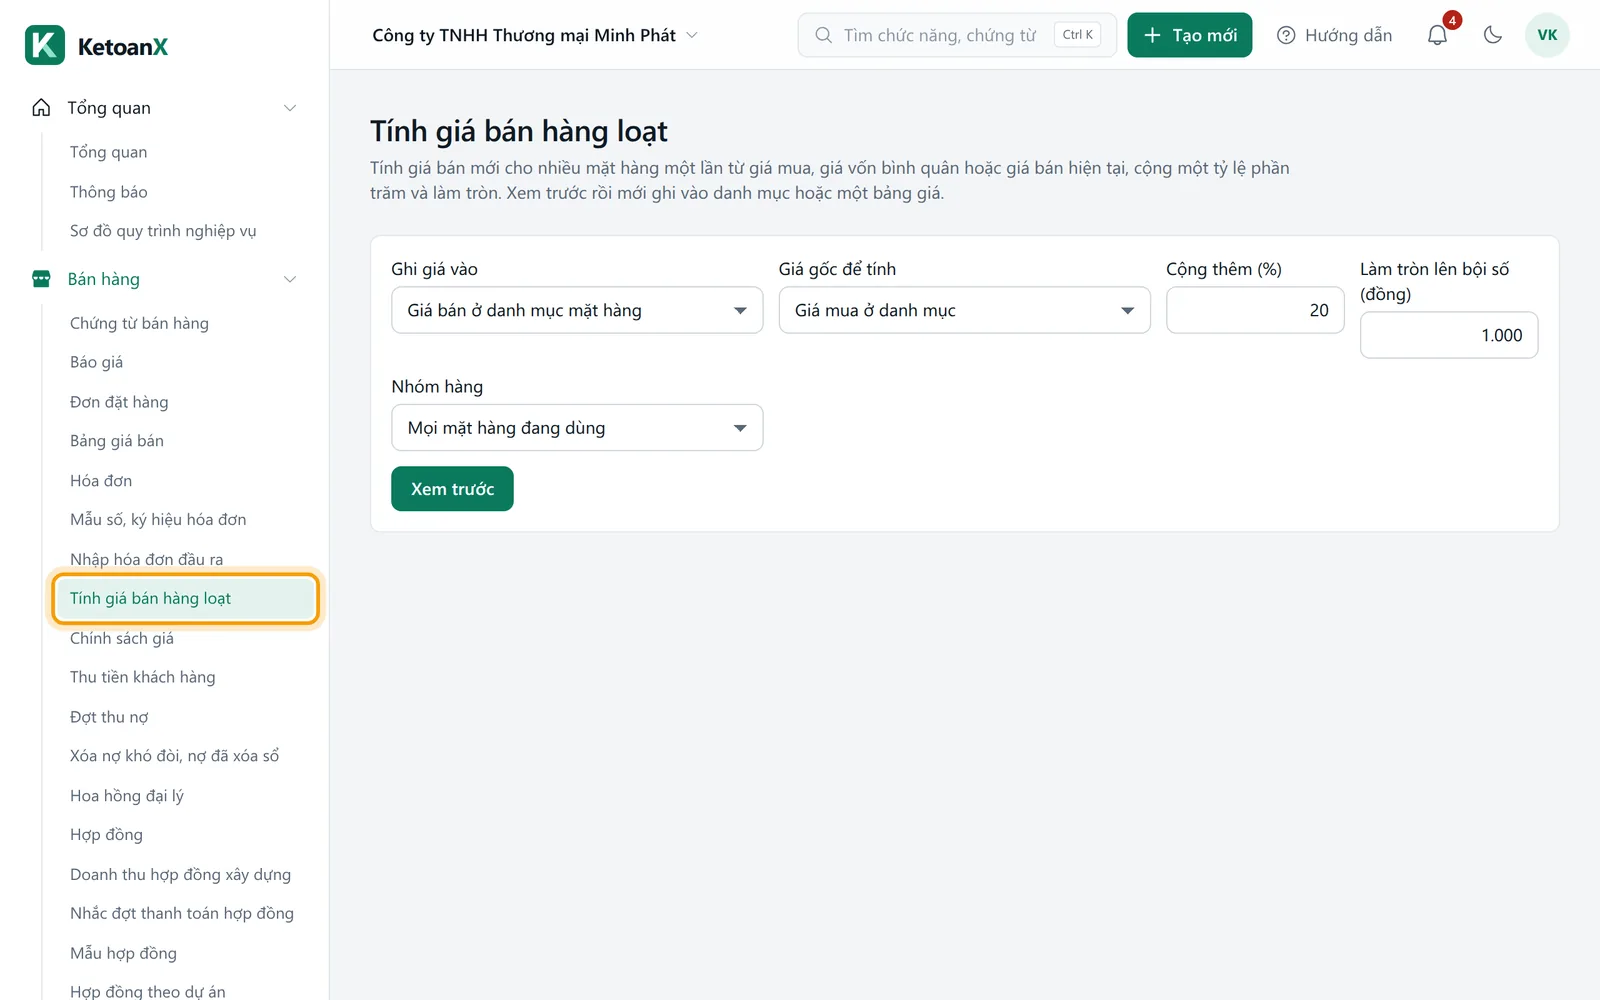Click the Hướng dẫn help button
The image size is (1600, 1000).
[x=1335, y=35]
